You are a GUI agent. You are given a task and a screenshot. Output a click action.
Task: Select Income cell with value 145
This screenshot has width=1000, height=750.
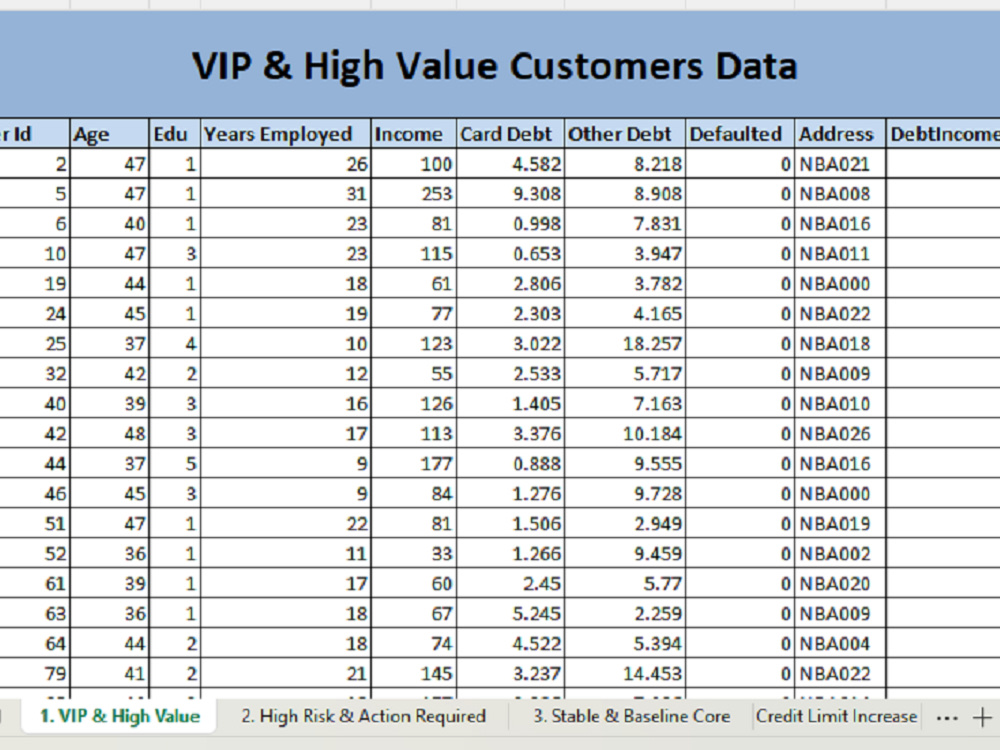[414, 673]
